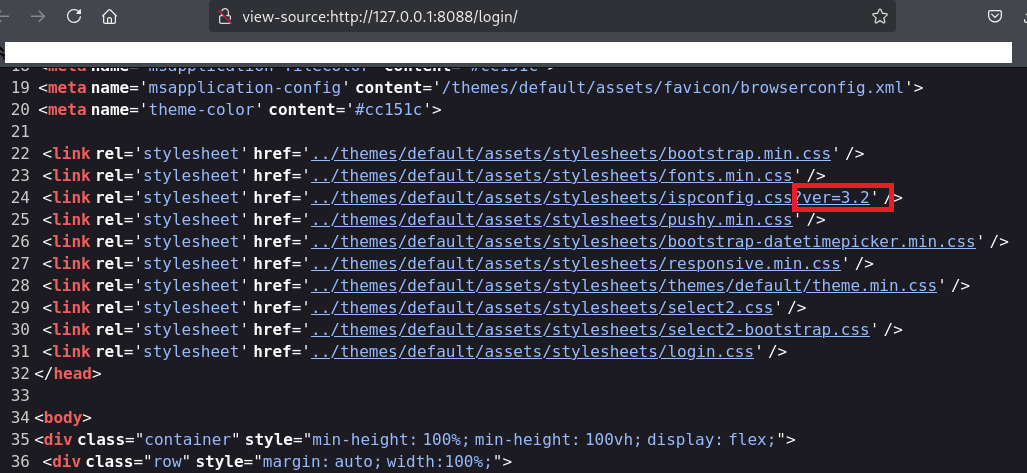Screen dimensions: 1027x473
Task: Bookmark this page with the star
Action: click(x=880, y=16)
